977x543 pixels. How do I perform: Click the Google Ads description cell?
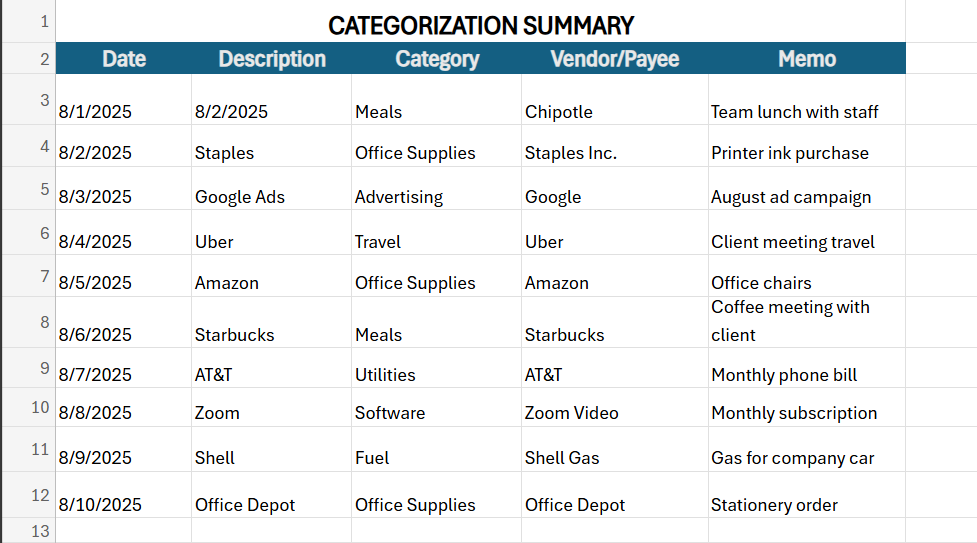(240, 197)
